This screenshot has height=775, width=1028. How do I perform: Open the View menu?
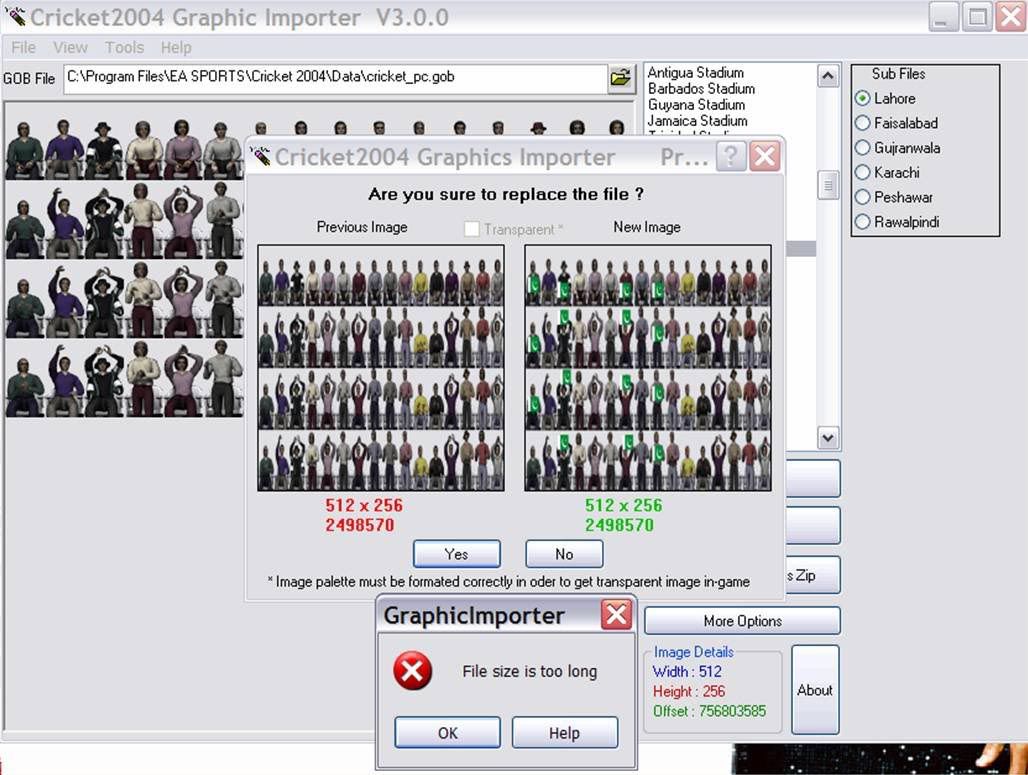70,47
